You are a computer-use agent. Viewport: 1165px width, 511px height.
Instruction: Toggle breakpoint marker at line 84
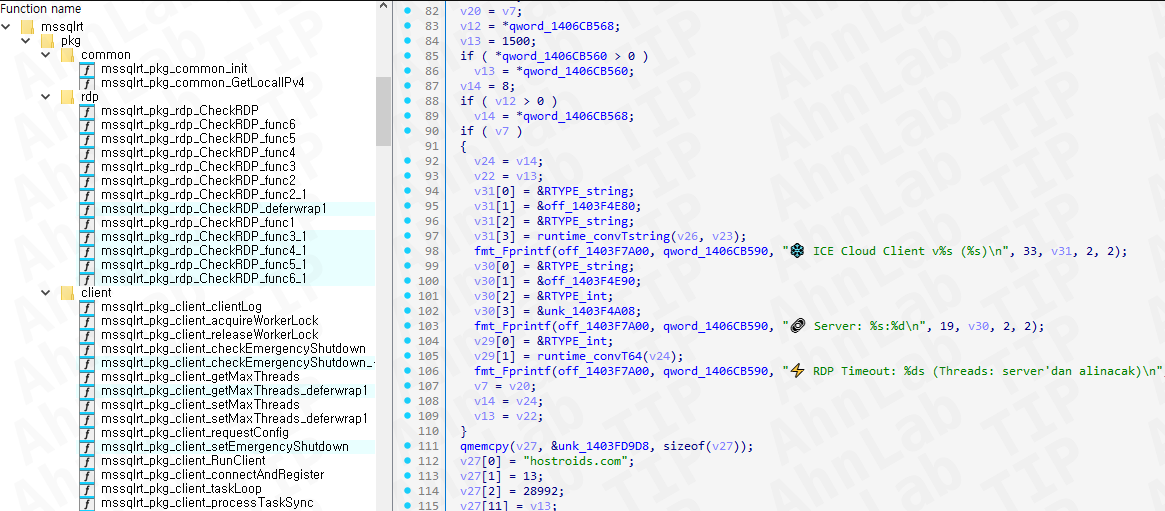click(x=408, y=41)
